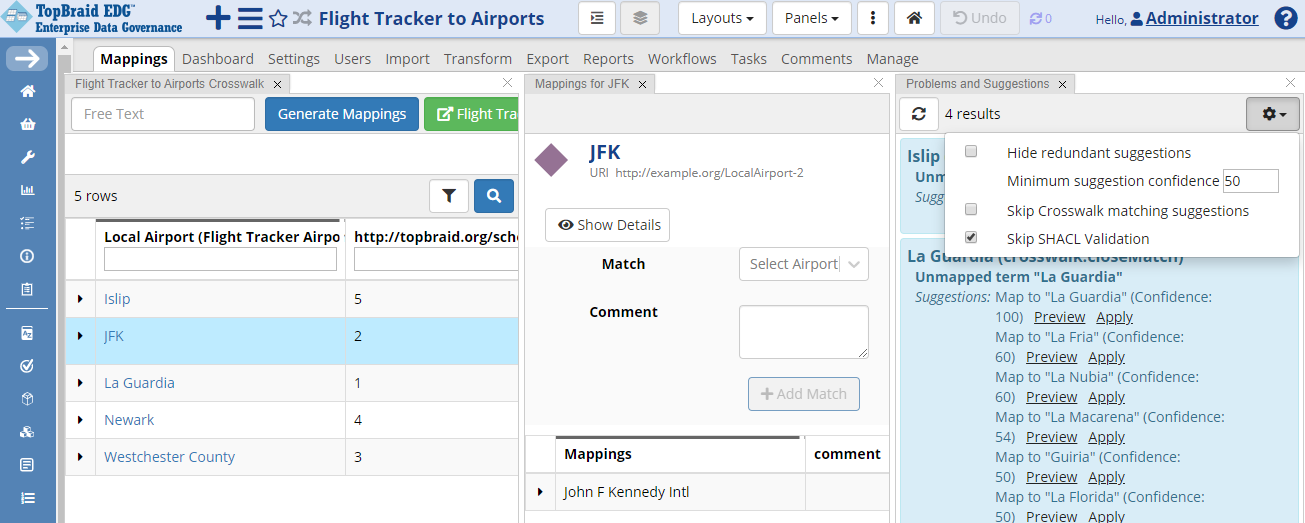Click the star favorite icon
The width and height of the screenshot is (1305, 523).
[279, 18]
